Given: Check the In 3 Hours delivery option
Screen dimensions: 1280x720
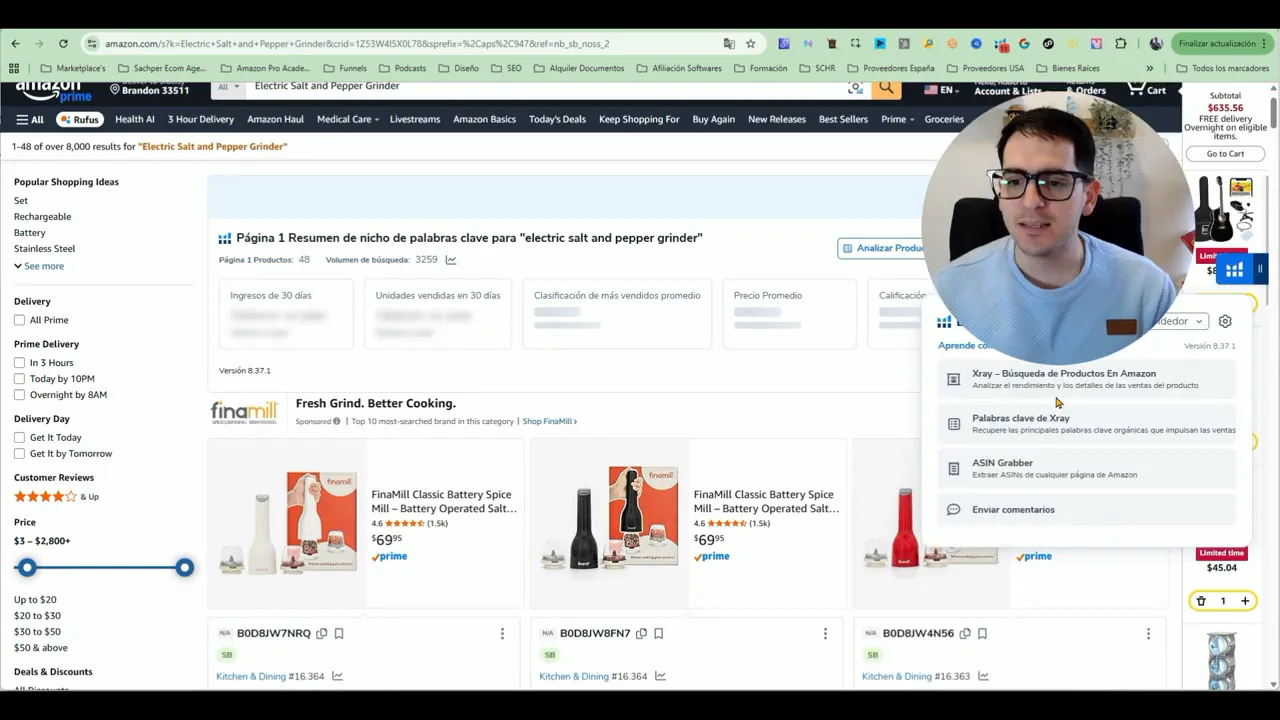Looking at the screenshot, I should 19,363.
